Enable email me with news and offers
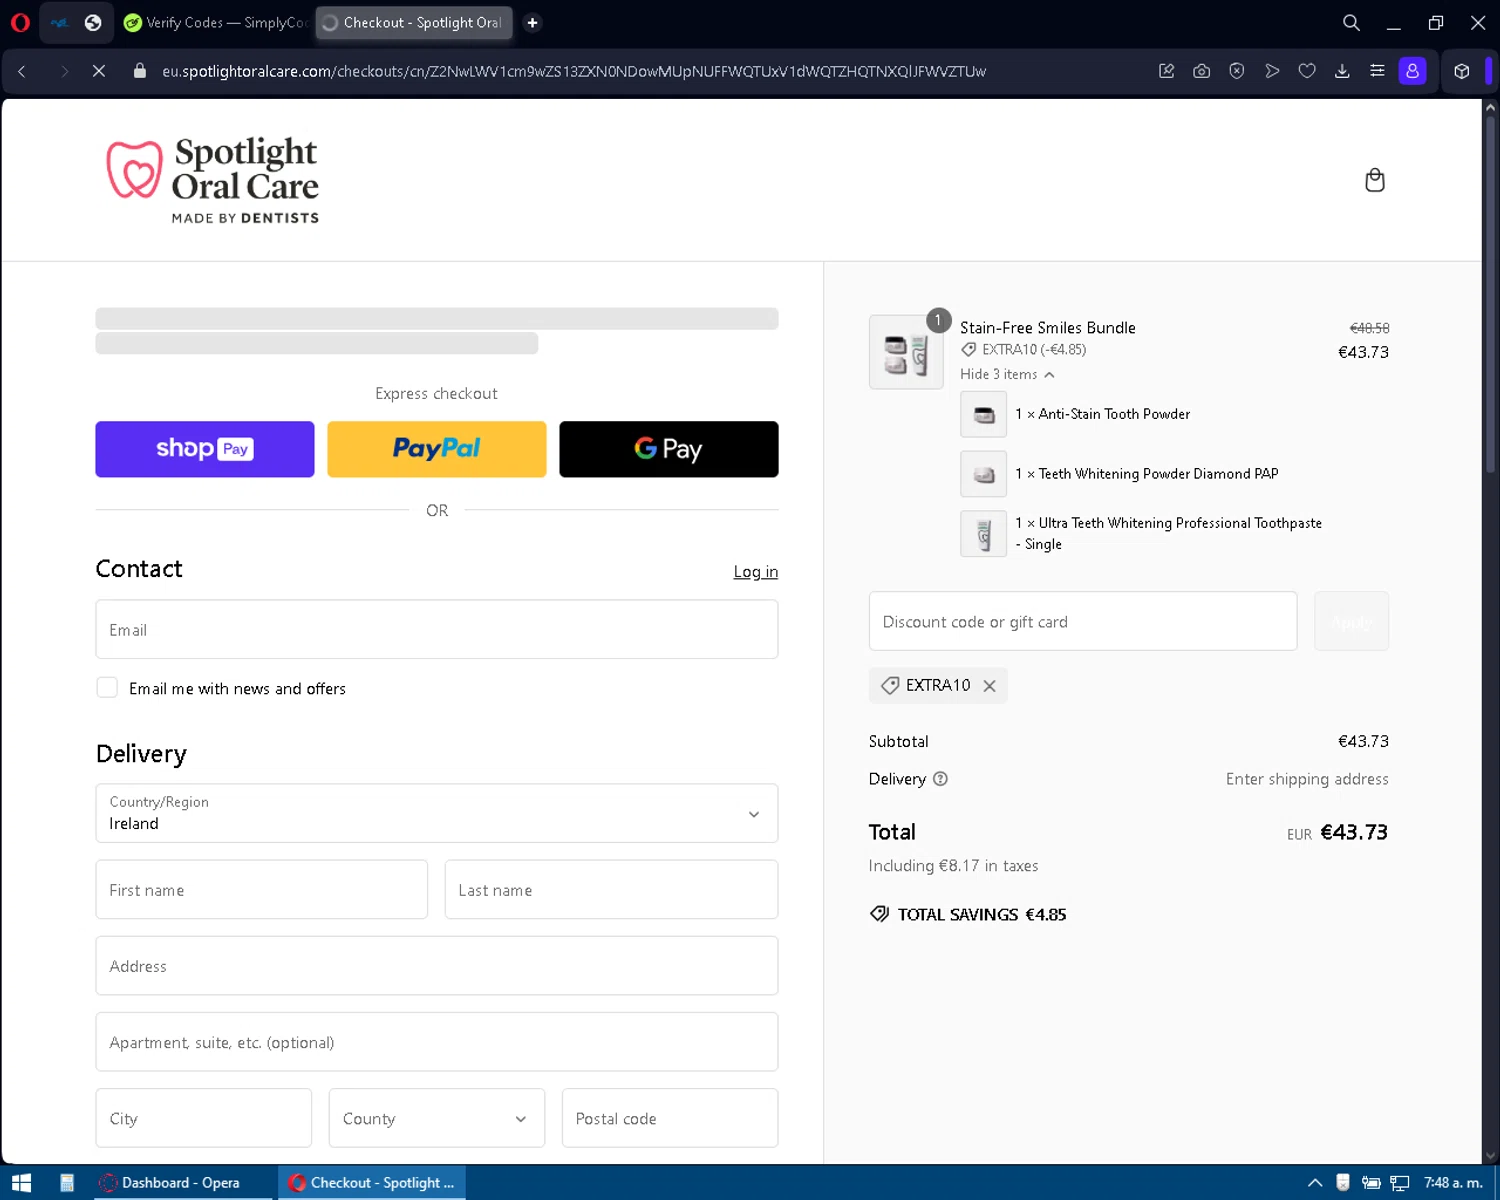Viewport: 1500px width, 1200px height. tap(107, 688)
